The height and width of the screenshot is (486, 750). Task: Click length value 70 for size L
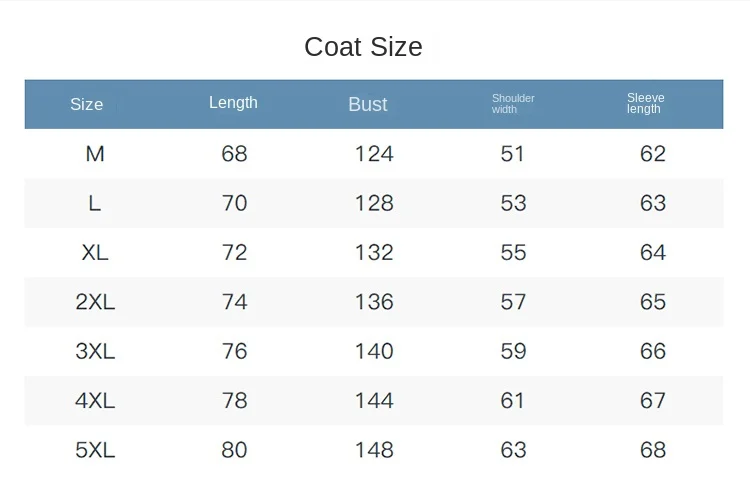tap(234, 203)
